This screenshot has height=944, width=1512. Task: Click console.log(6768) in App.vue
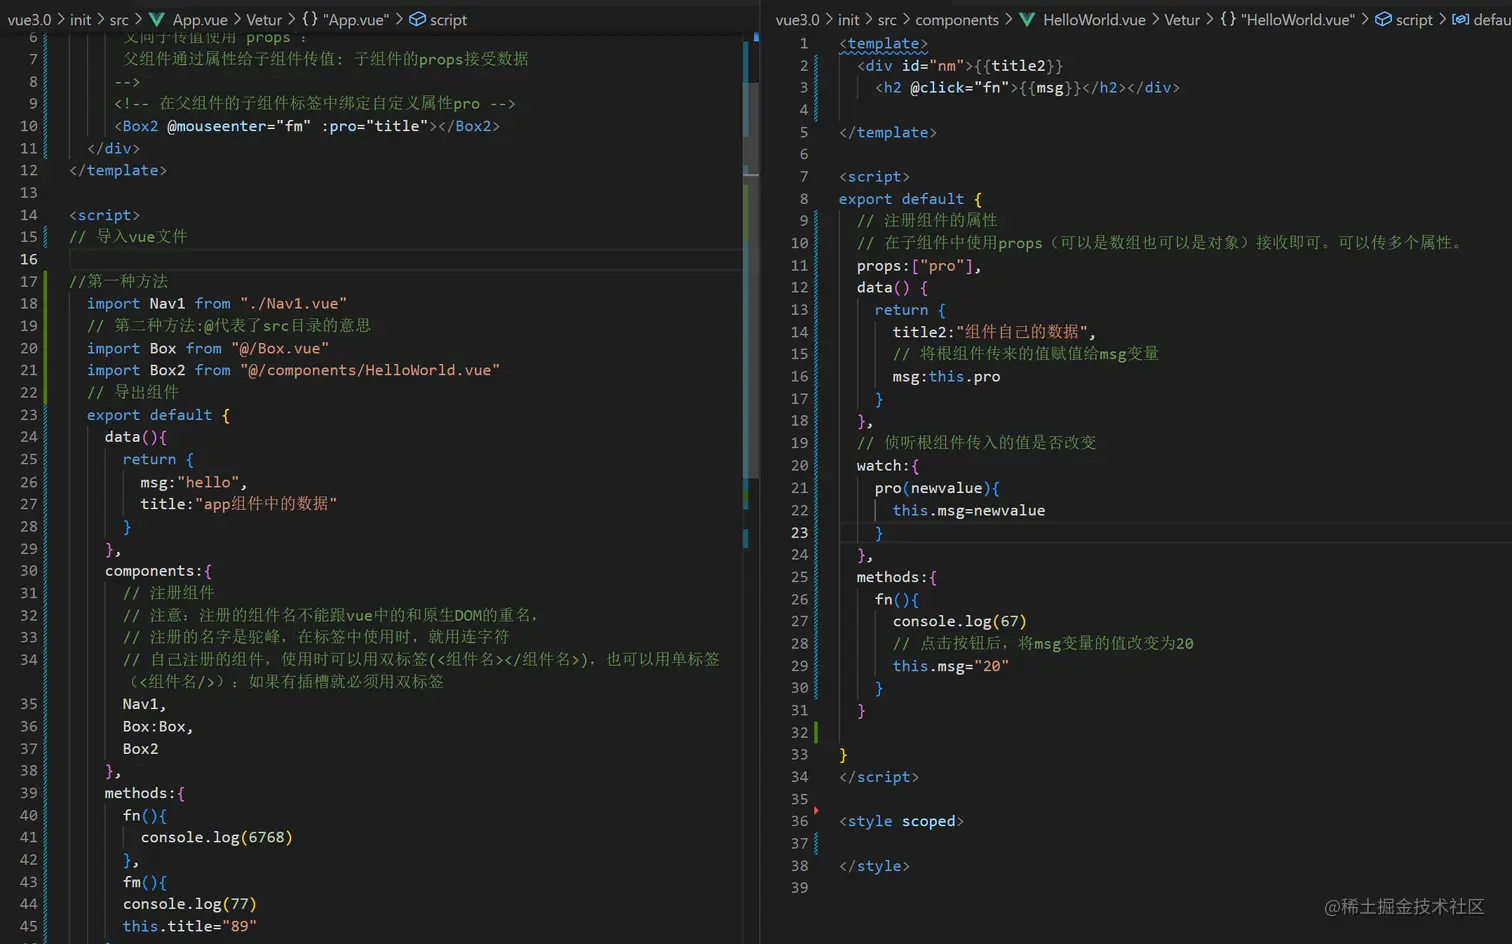pyautogui.click(x=216, y=837)
